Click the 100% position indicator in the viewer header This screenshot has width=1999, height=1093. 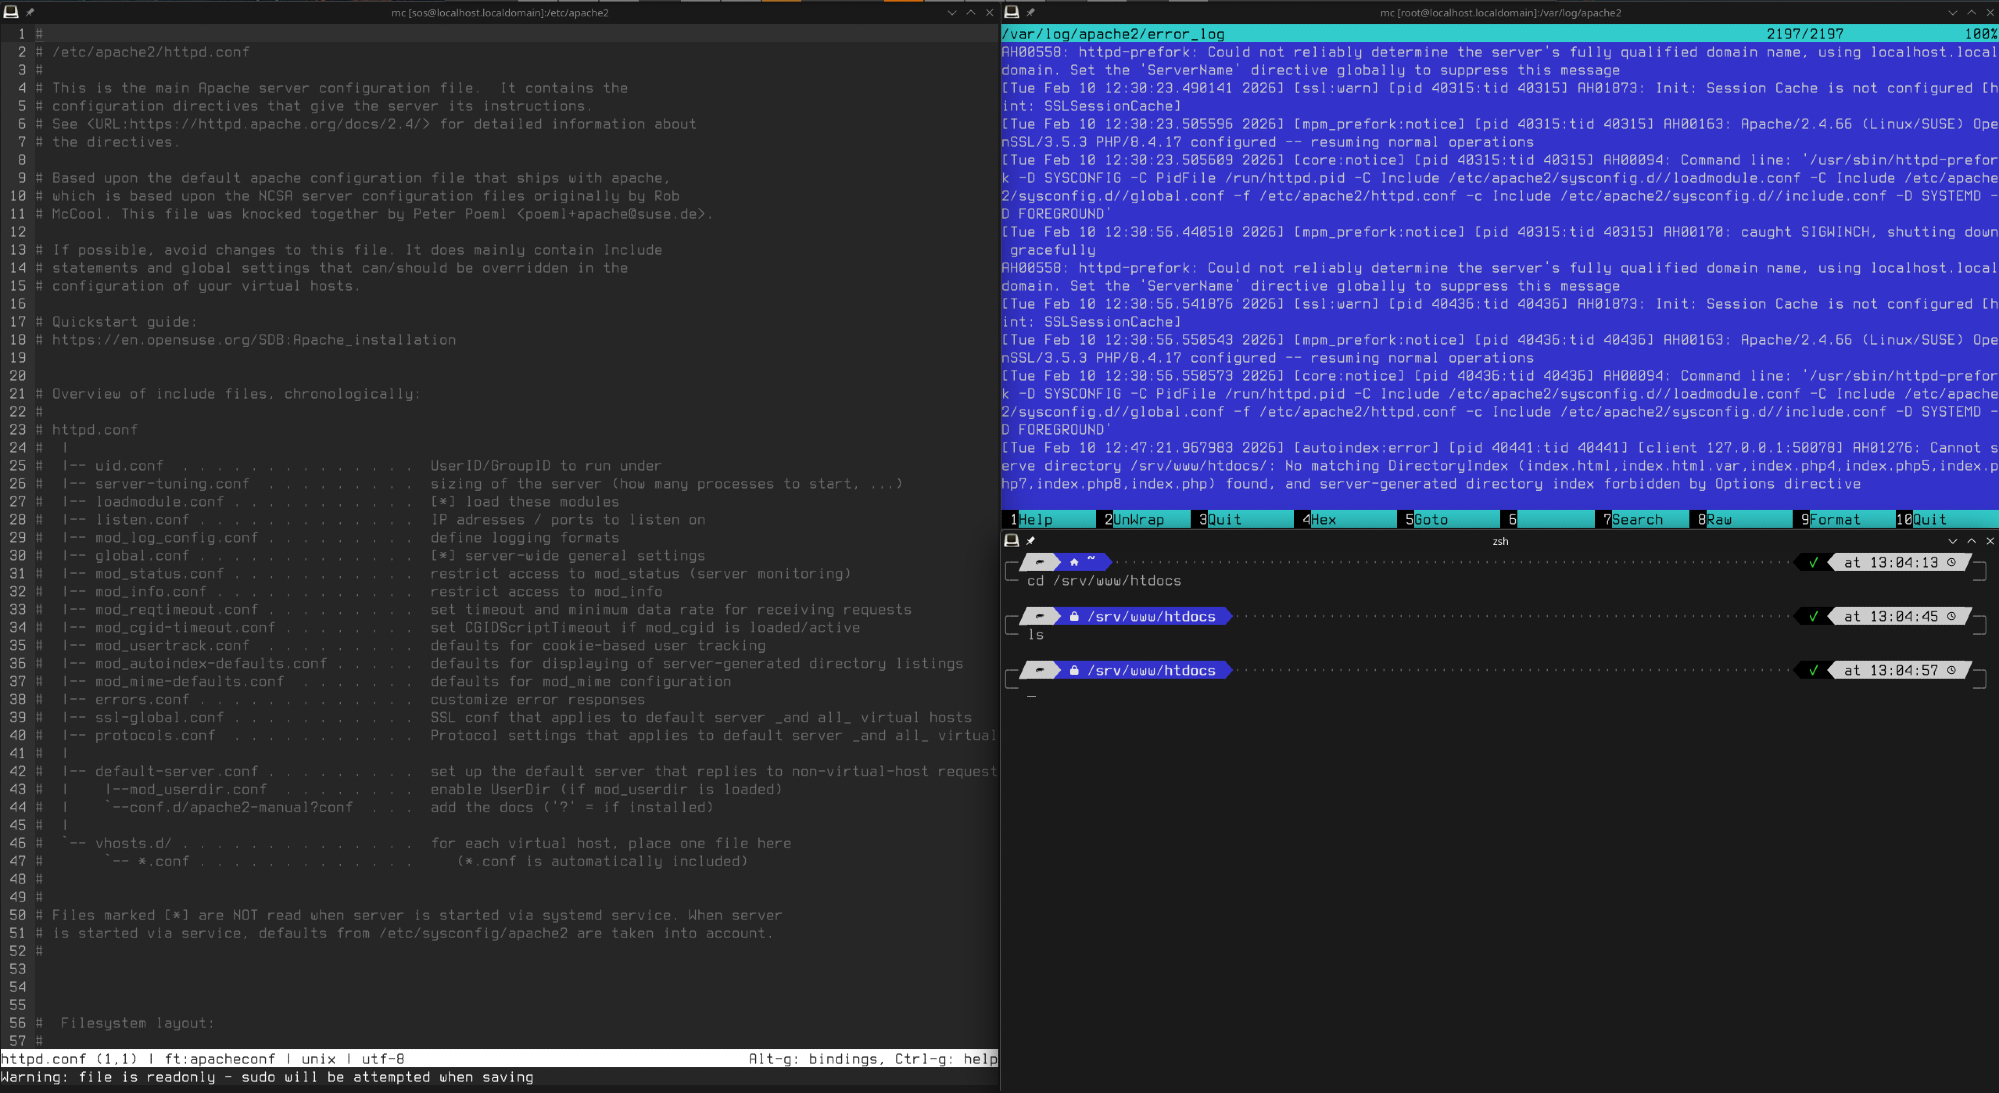pyautogui.click(x=1979, y=34)
